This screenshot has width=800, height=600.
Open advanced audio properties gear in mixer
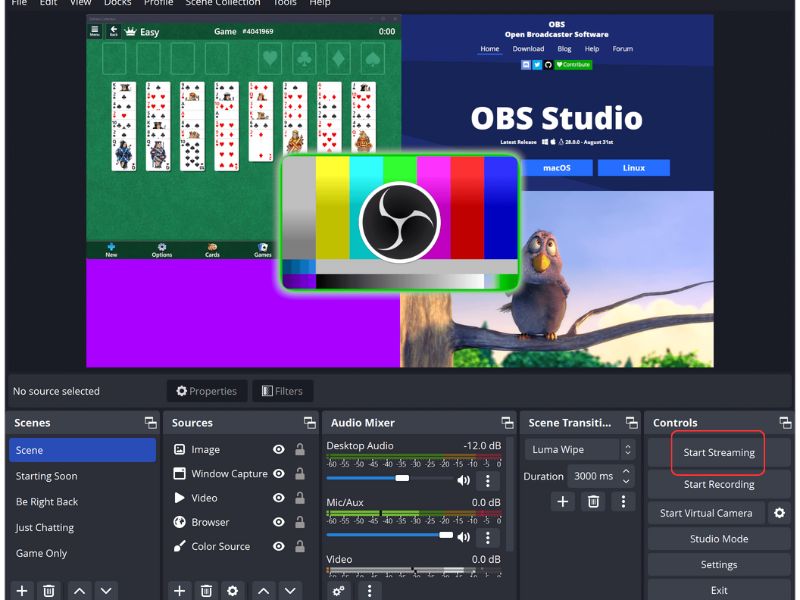pyautogui.click(x=339, y=591)
